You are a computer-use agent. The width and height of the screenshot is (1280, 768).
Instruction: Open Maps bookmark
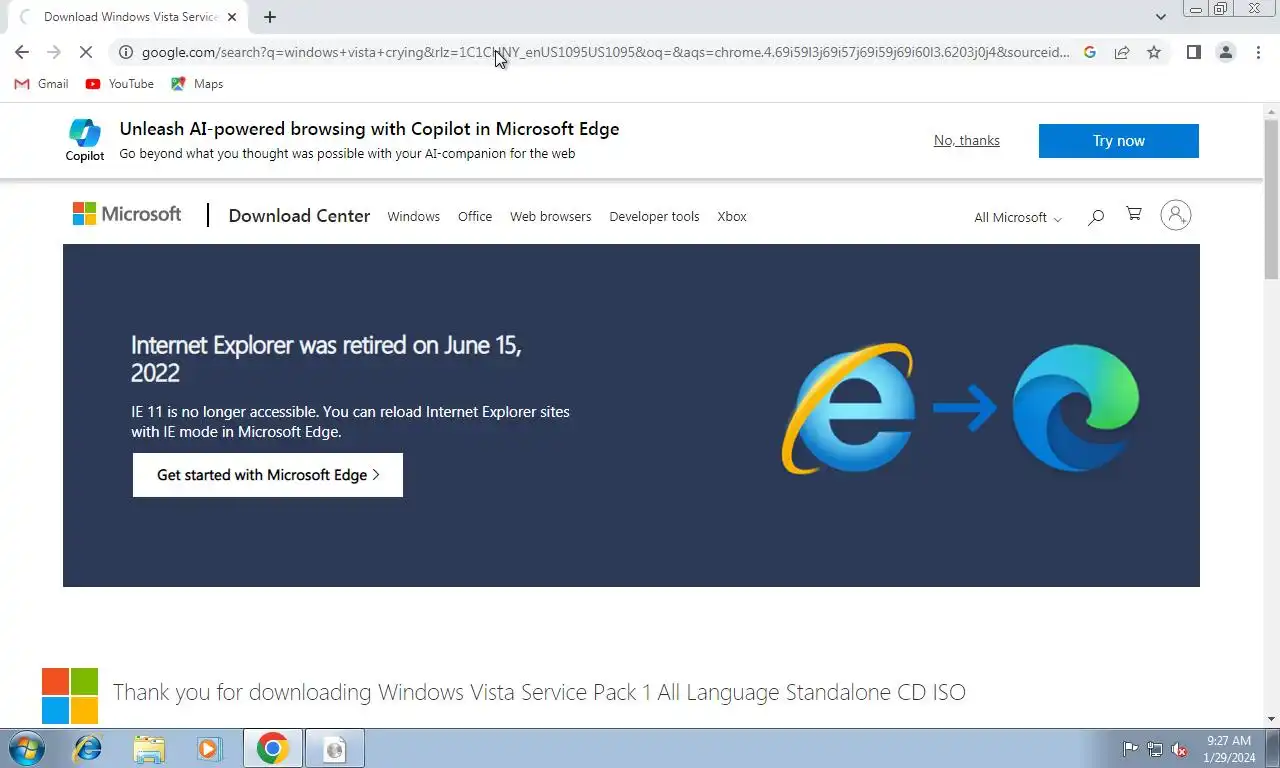(x=197, y=84)
